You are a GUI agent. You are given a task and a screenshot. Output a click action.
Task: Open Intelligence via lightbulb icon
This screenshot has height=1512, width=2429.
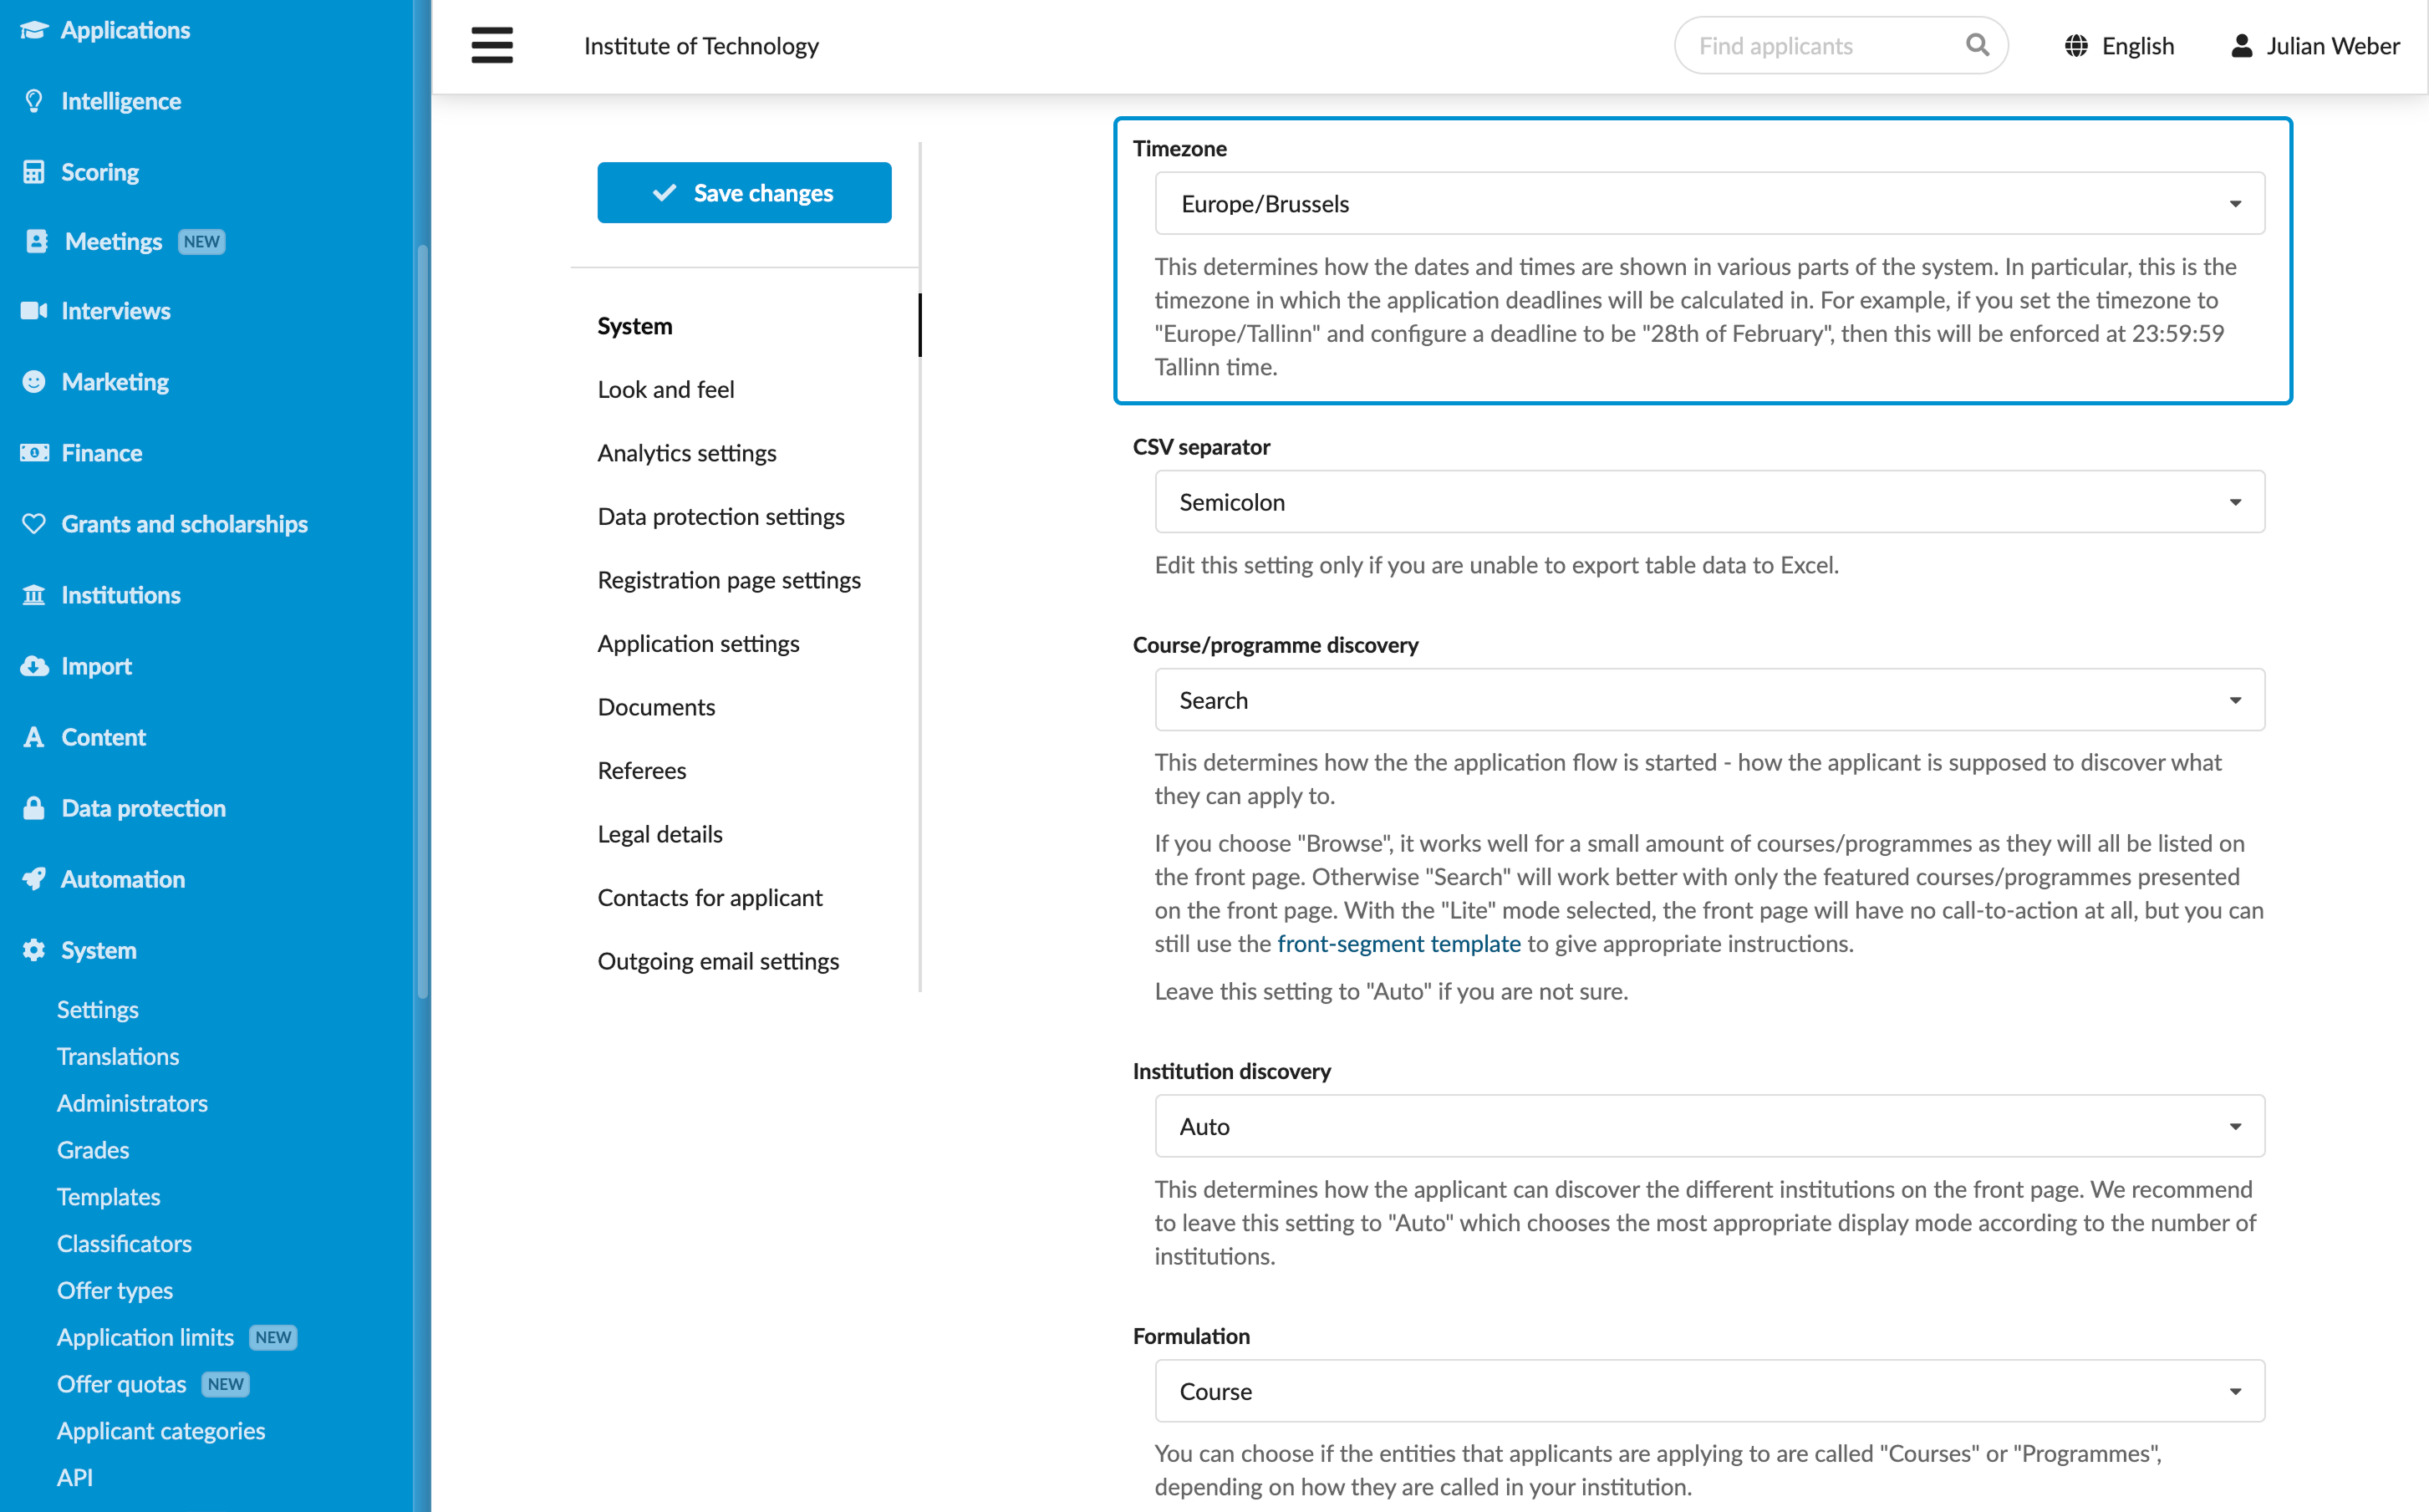click(34, 101)
